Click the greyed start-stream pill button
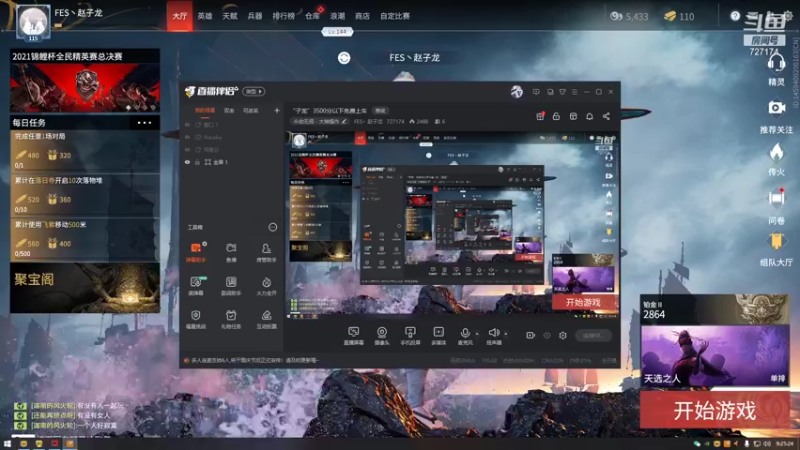The height and width of the screenshot is (450, 800). [x=593, y=335]
